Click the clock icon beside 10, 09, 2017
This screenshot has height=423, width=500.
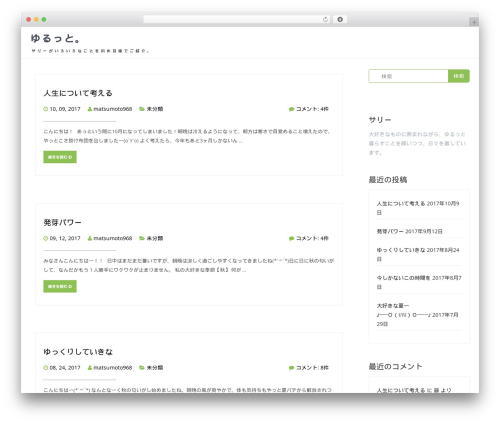[46, 109]
